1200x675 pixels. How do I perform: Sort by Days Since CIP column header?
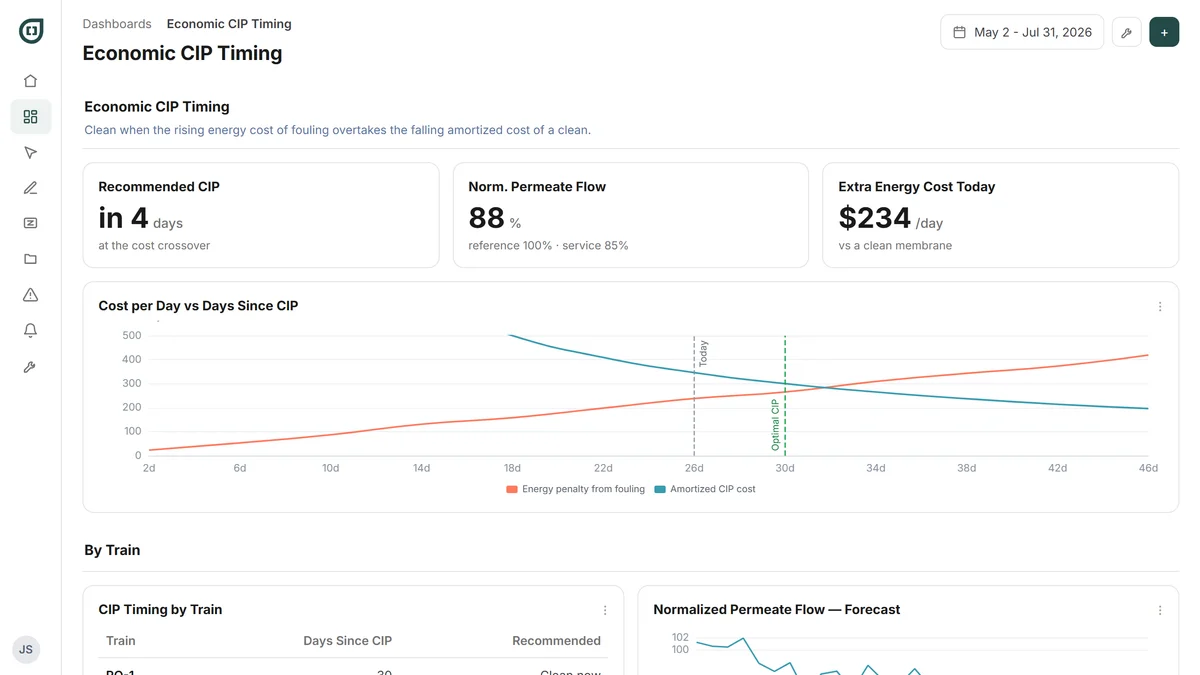(348, 641)
